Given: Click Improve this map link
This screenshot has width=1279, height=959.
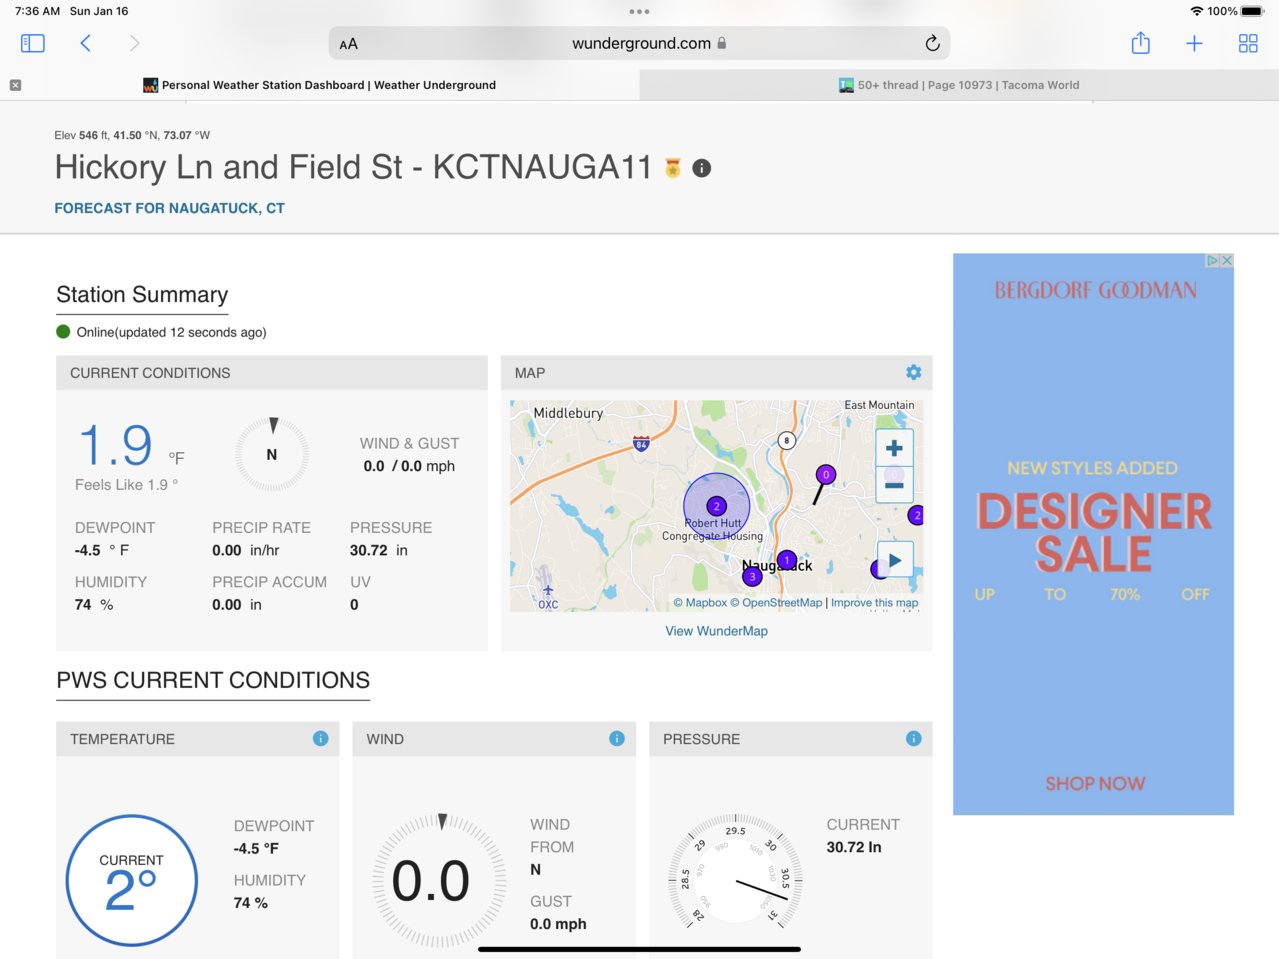Looking at the screenshot, I should (x=874, y=603).
